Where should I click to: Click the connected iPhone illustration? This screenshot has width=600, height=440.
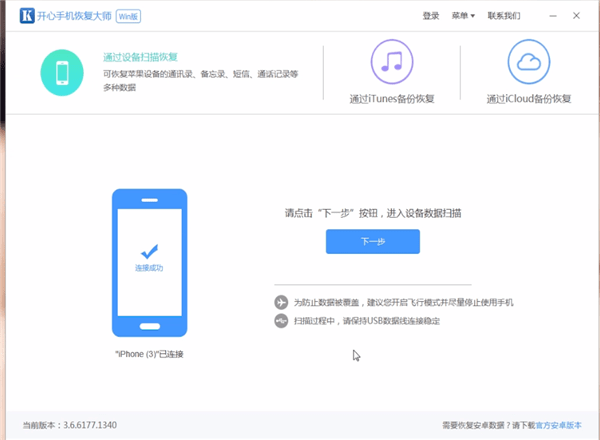[x=149, y=263]
